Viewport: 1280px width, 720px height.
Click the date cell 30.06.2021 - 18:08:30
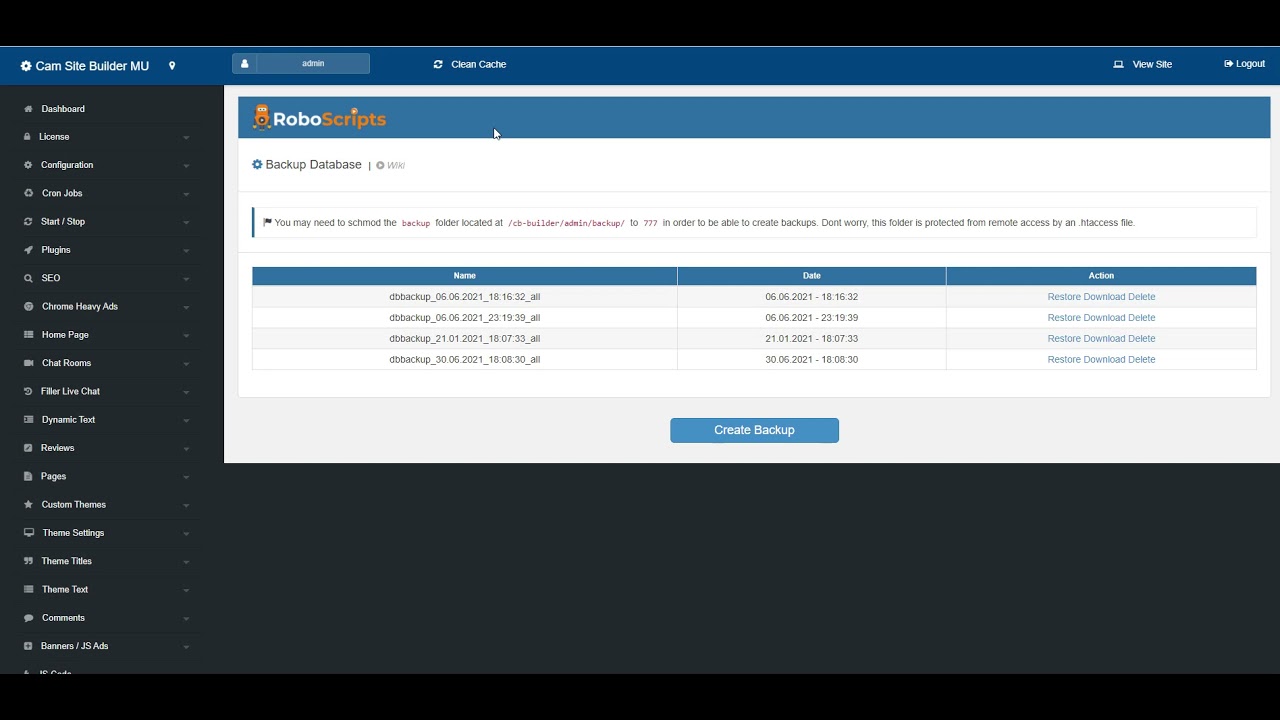coord(812,360)
